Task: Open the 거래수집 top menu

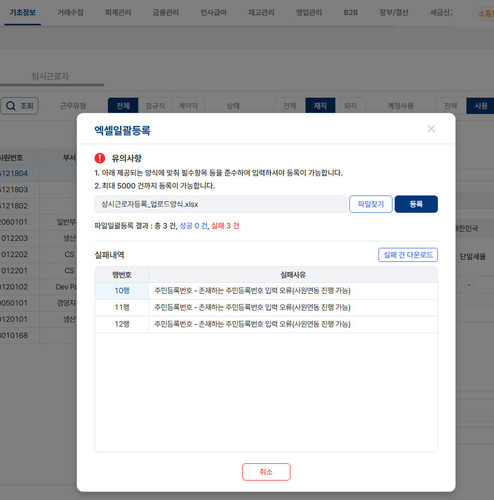Action: click(x=70, y=13)
